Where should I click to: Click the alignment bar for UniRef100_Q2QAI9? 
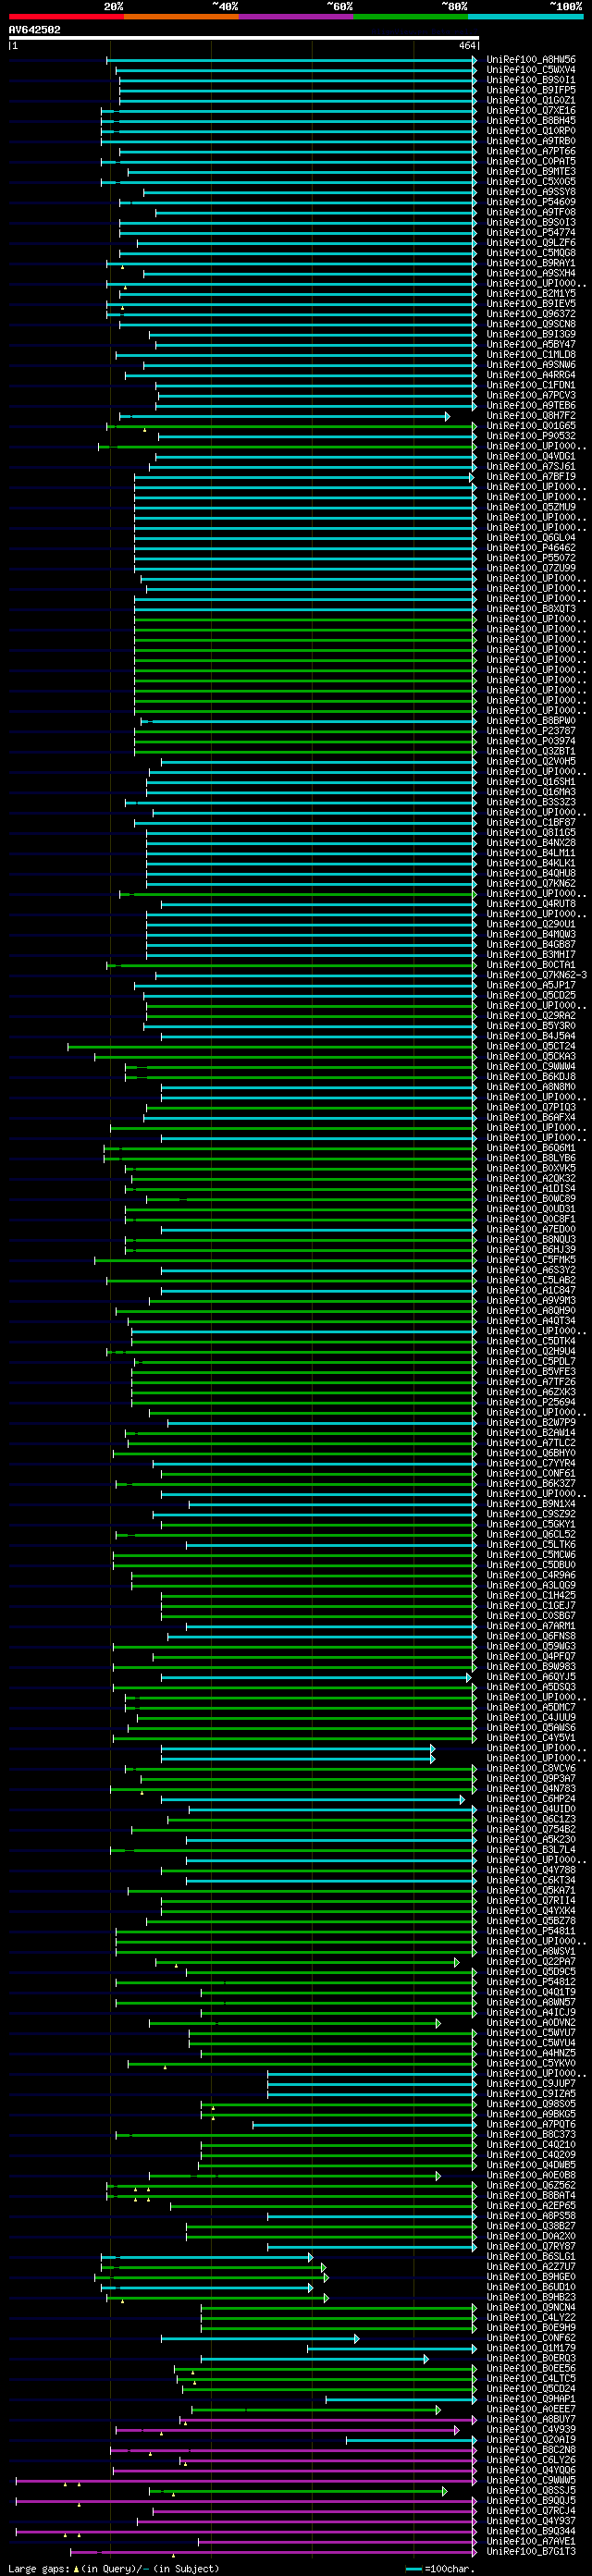(x=412, y=2440)
